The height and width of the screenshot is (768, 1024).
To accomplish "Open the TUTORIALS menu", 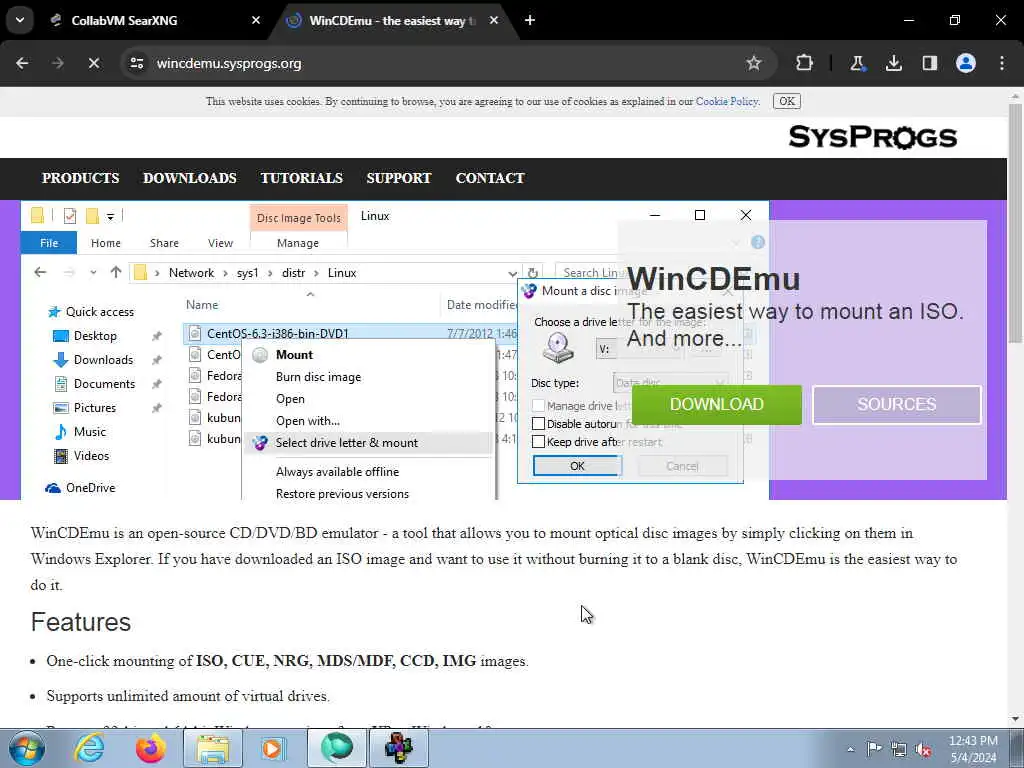I will click(301, 178).
